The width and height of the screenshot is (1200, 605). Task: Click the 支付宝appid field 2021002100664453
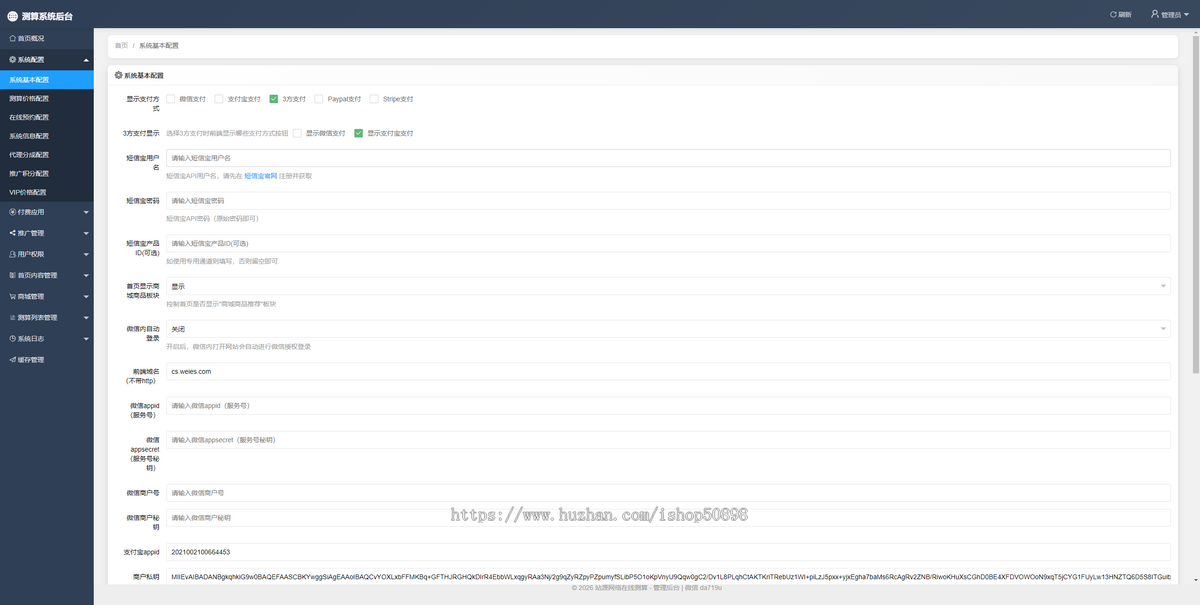point(668,552)
